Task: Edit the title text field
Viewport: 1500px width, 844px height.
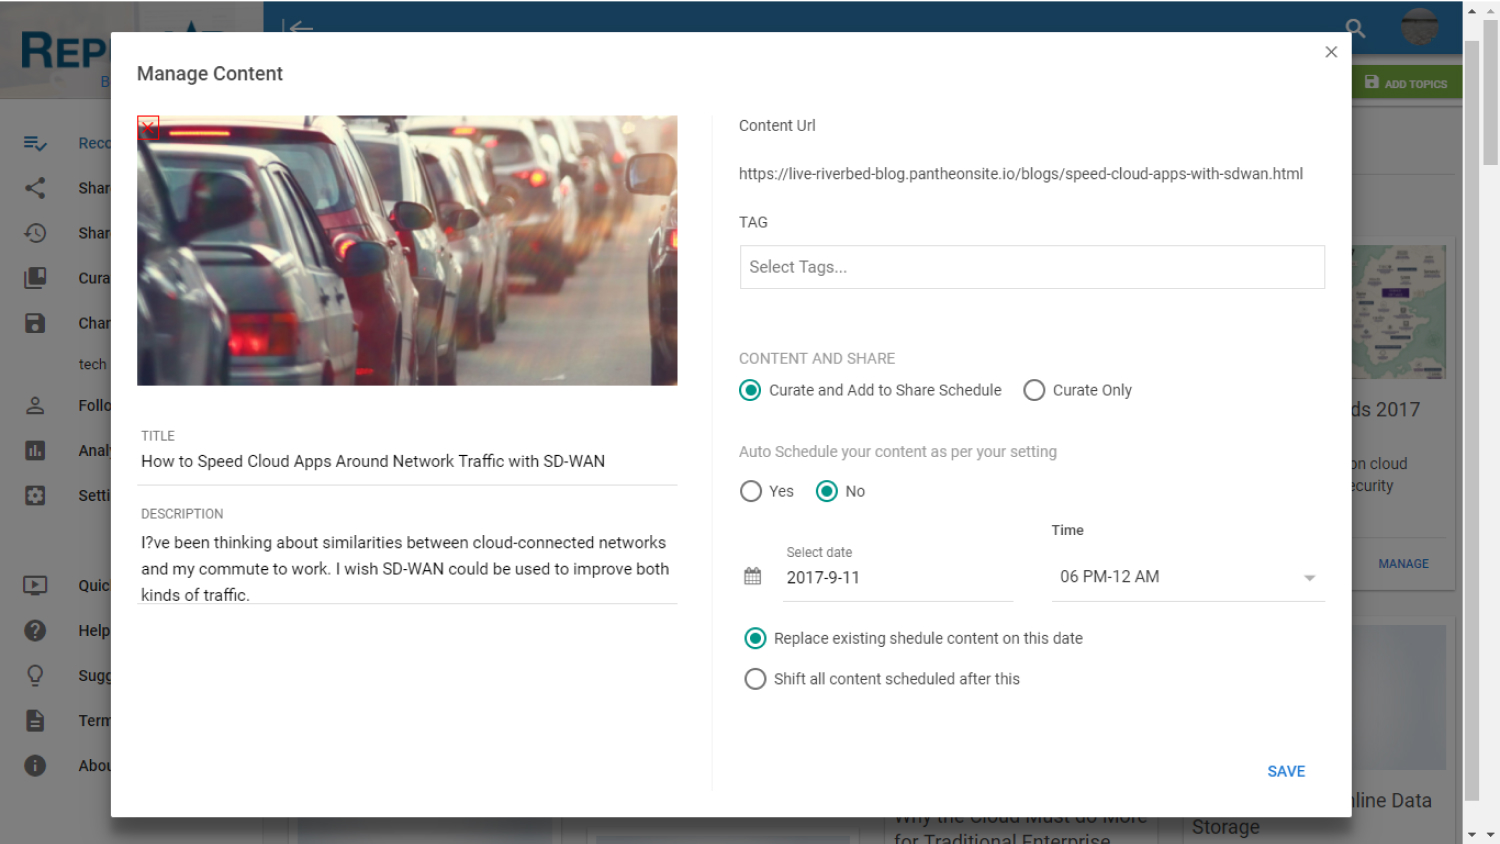Action: (x=408, y=461)
